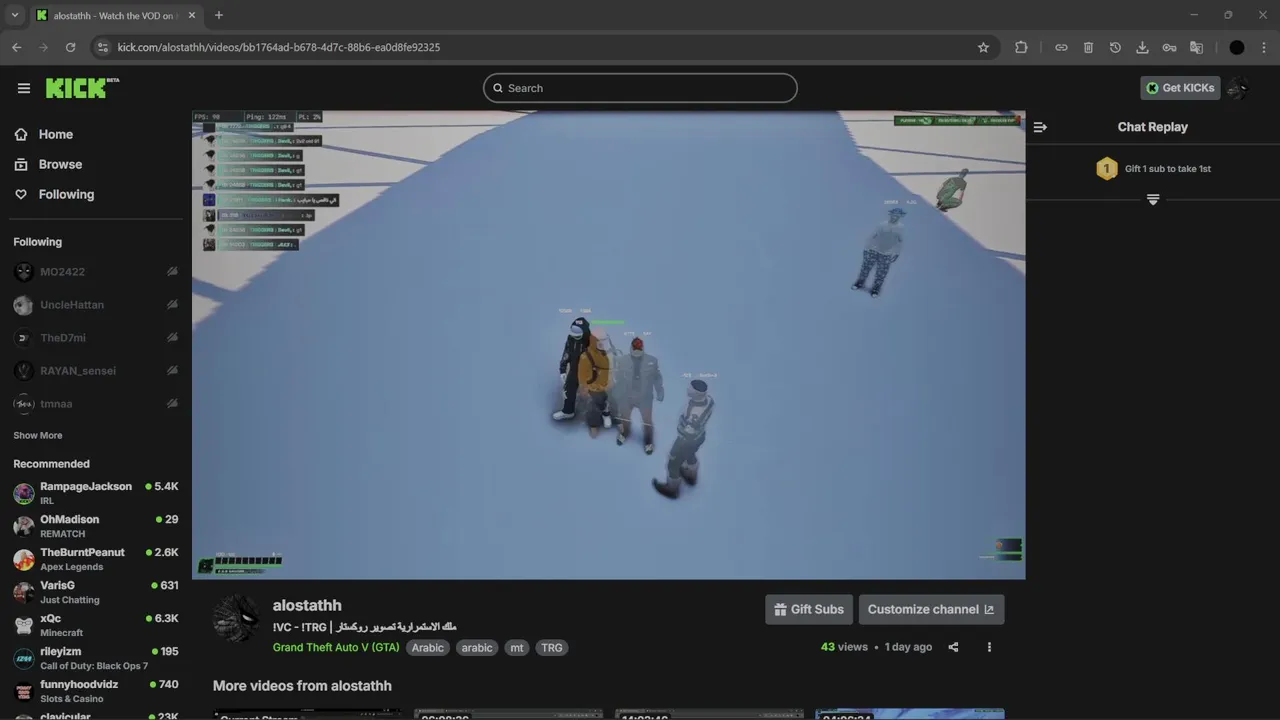The image size is (1280, 720).
Task: Click the offline icon next to UncleHattan
Action: [172, 305]
